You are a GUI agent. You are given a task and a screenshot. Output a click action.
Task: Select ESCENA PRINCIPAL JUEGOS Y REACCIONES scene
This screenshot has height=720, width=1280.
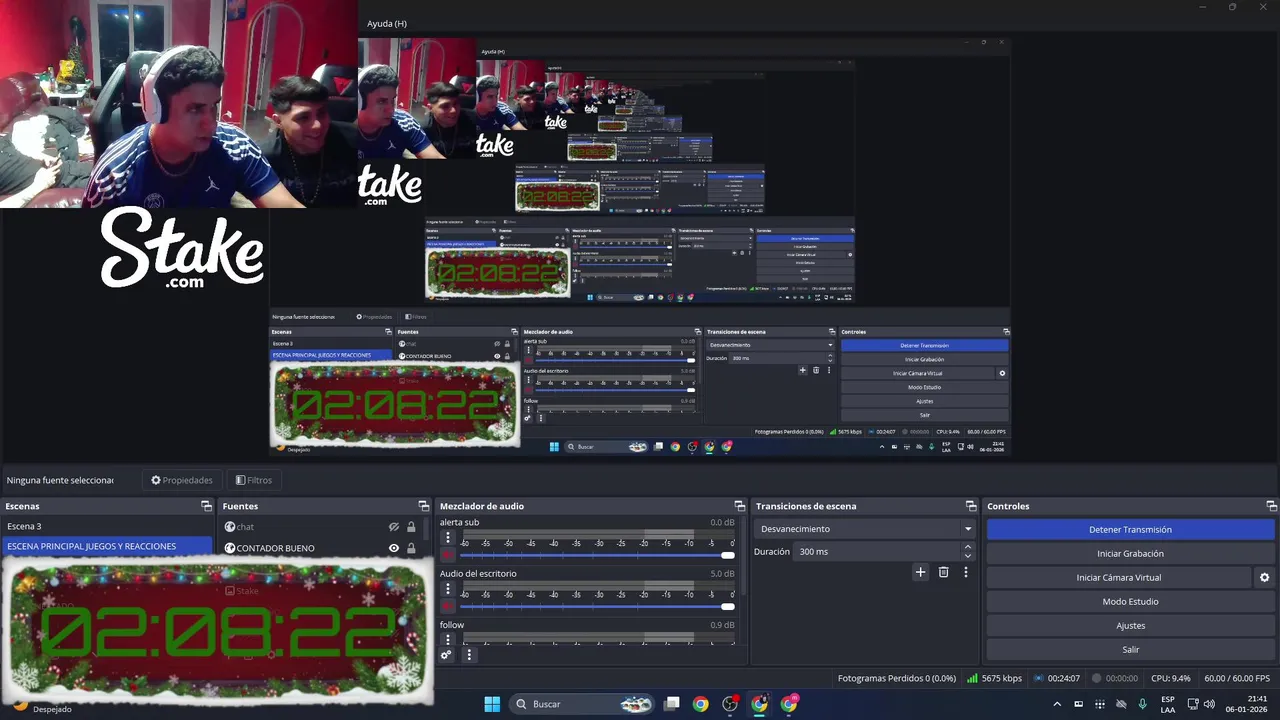coord(107,546)
